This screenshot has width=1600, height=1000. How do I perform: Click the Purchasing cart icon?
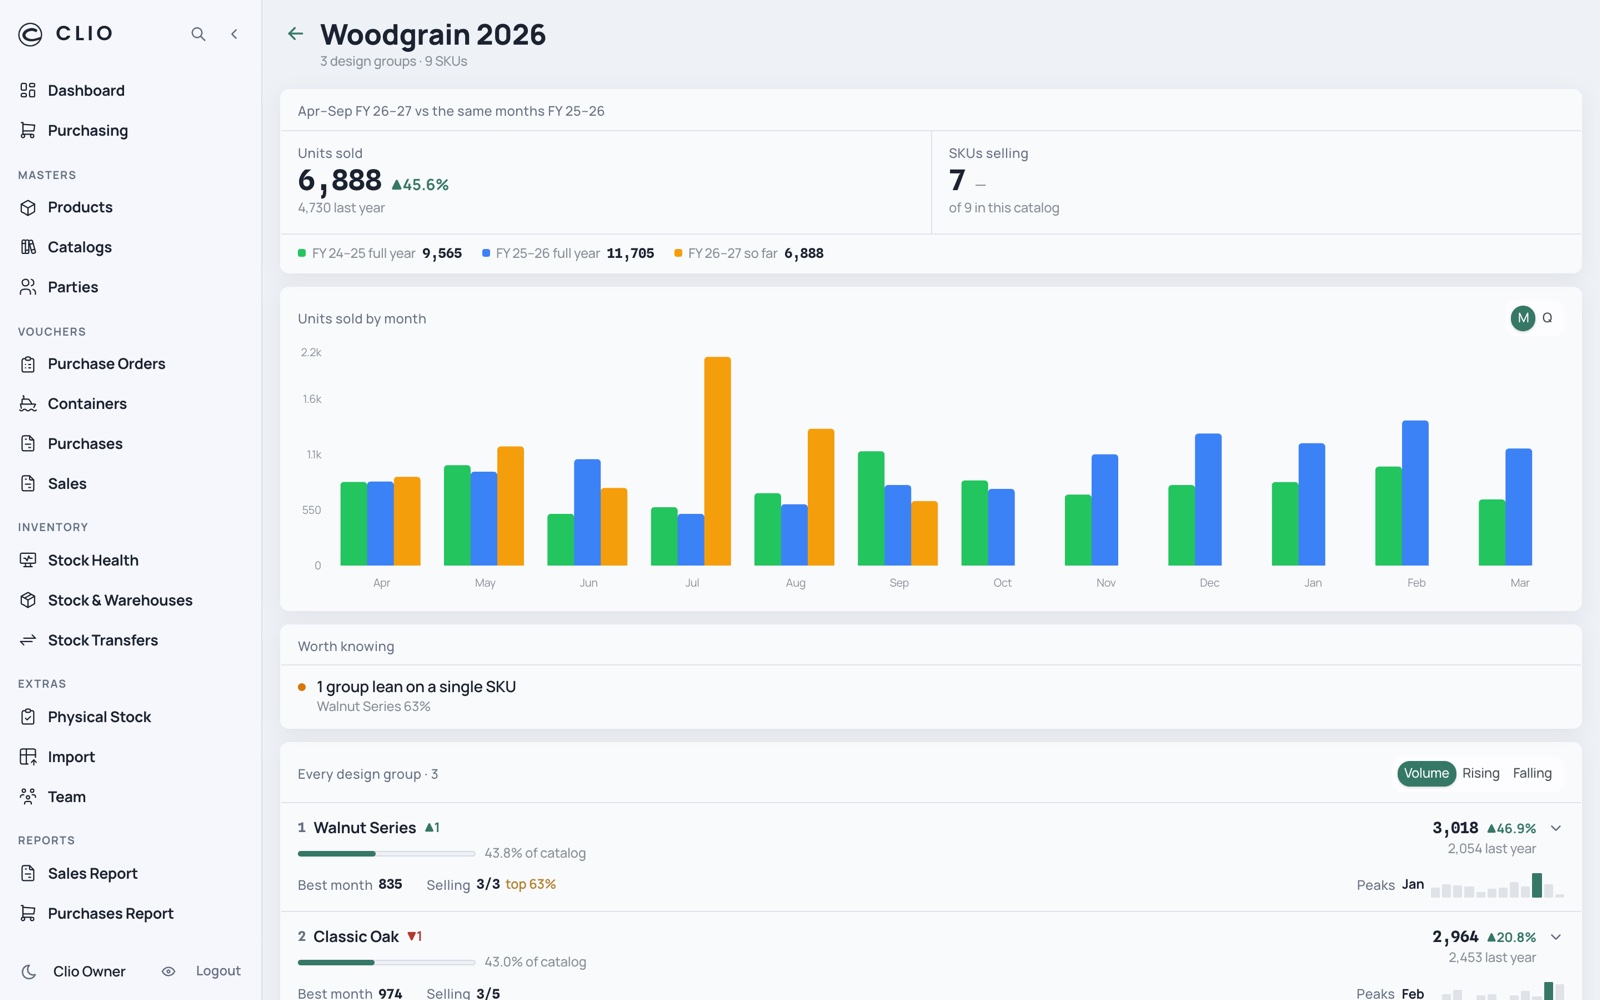28,130
